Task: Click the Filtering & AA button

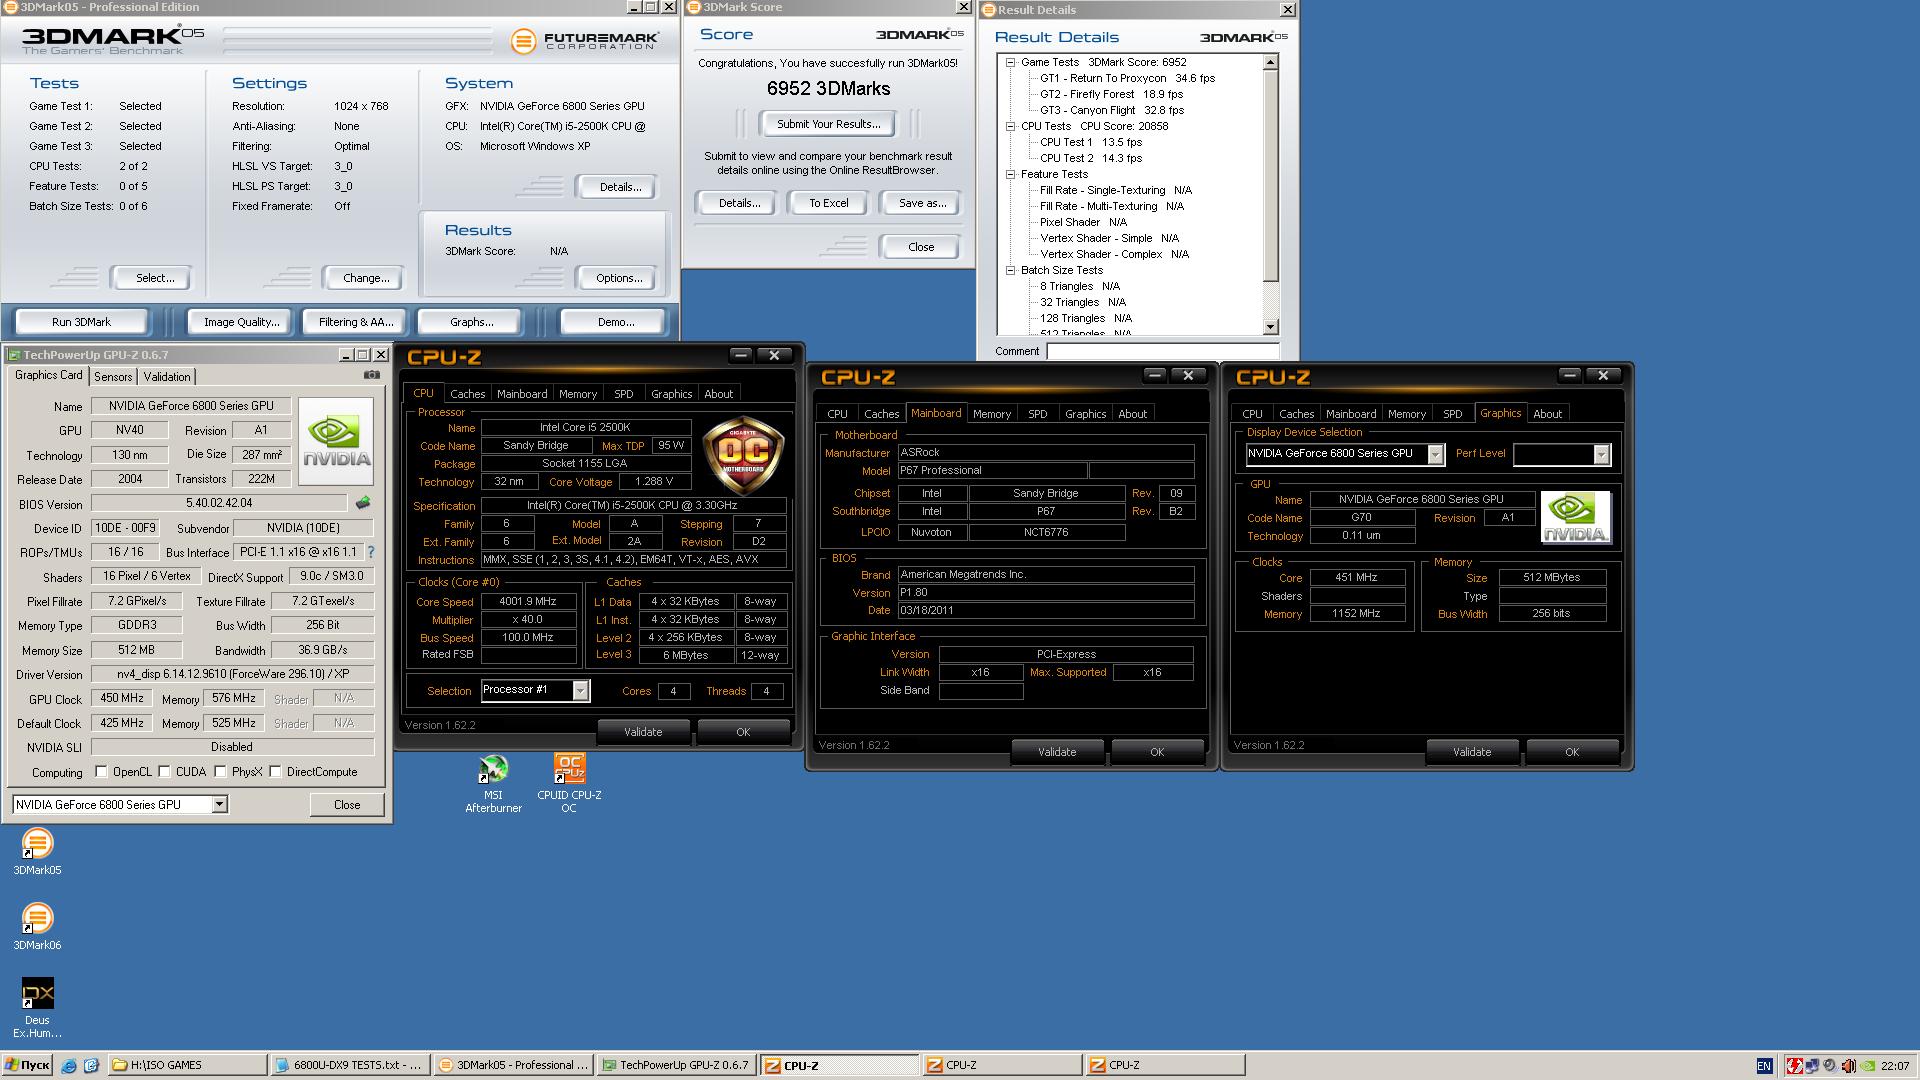Action: tap(356, 322)
